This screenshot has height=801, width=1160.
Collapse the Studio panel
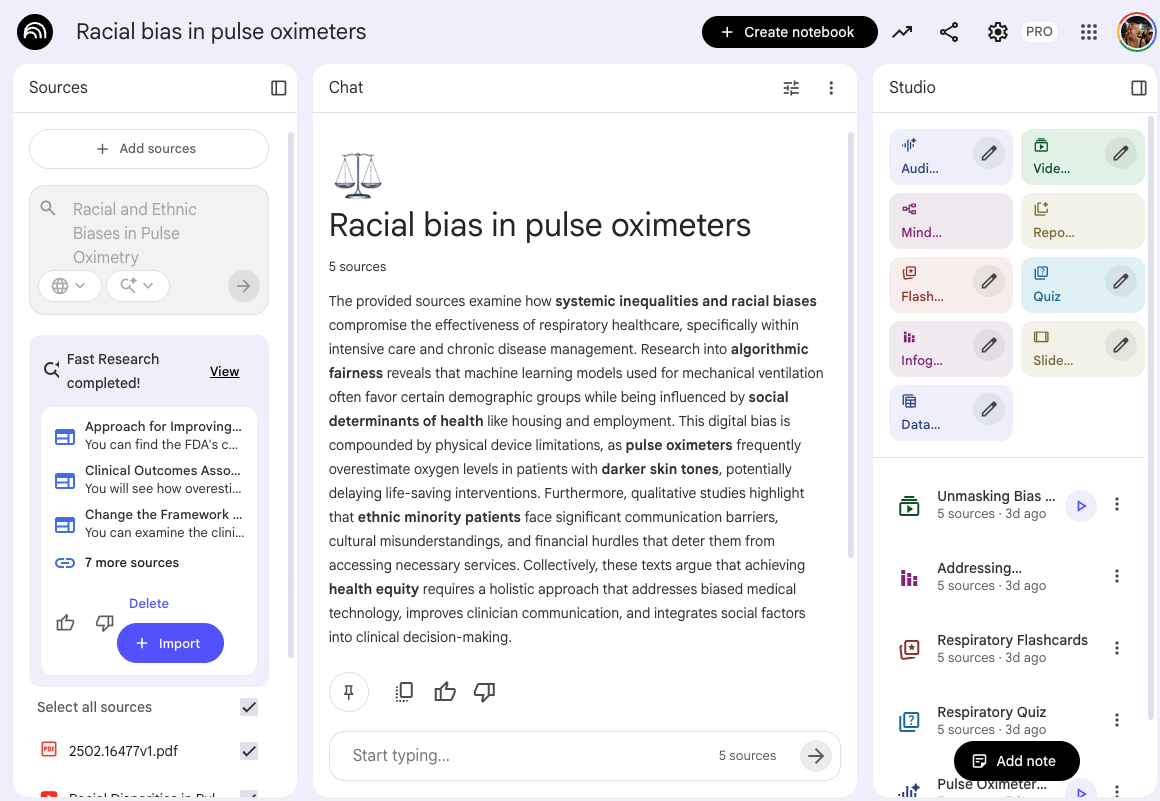(x=1139, y=88)
